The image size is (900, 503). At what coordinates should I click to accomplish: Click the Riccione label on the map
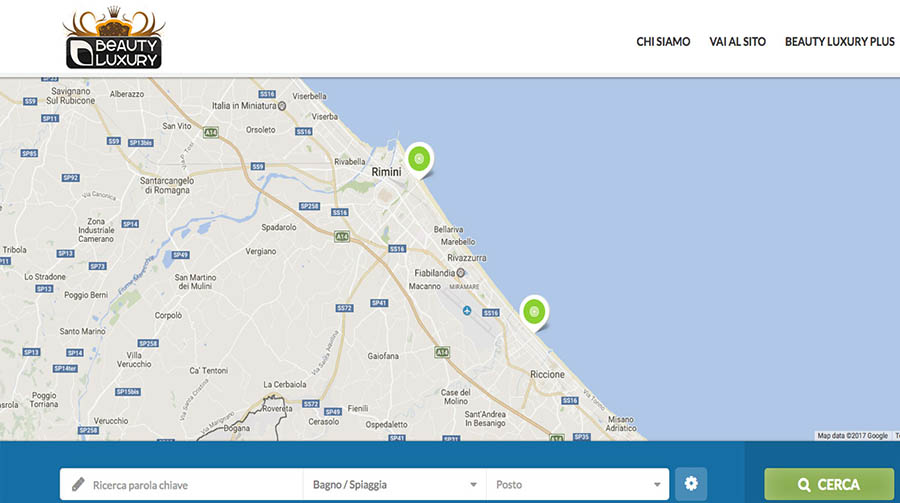point(547,374)
